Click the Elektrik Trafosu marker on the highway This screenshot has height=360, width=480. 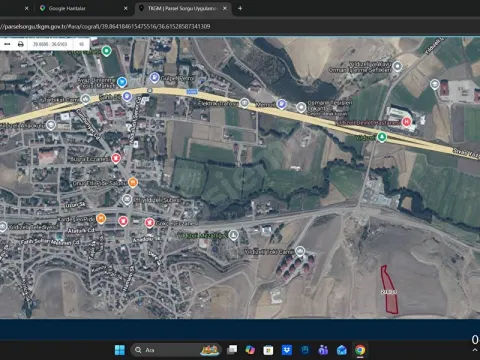(244, 103)
